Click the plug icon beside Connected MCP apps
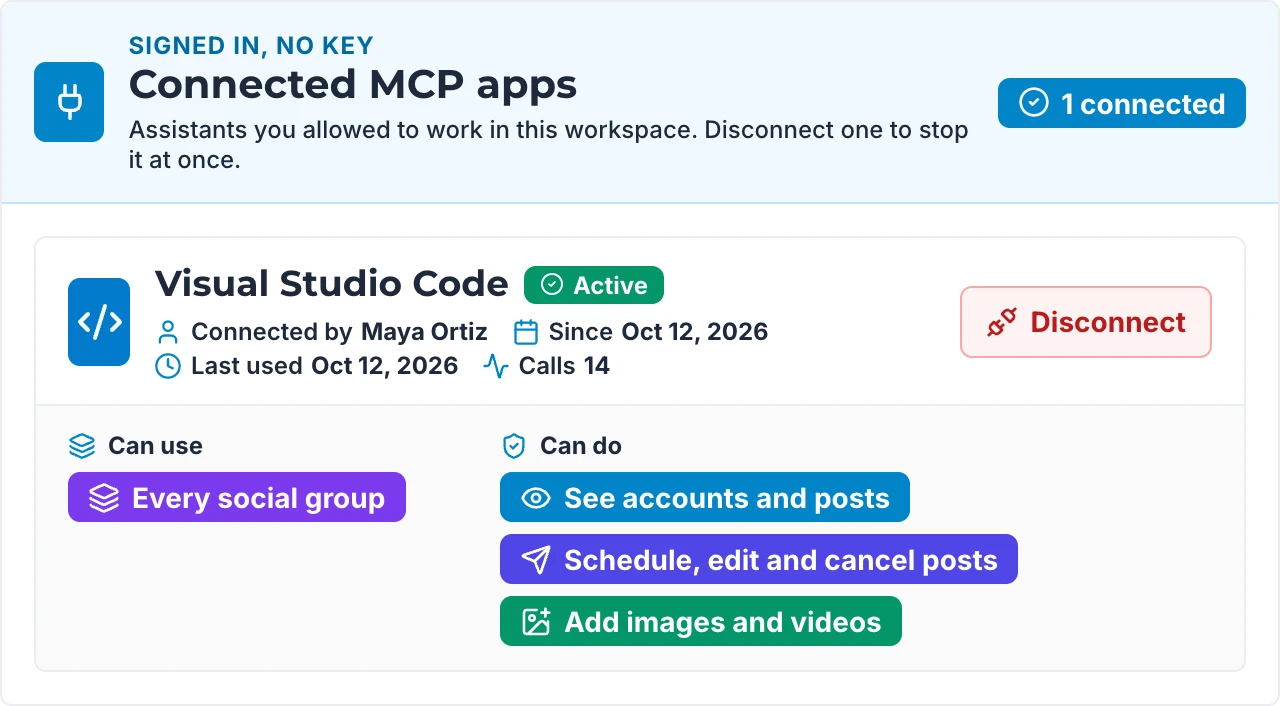 click(69, 102)
